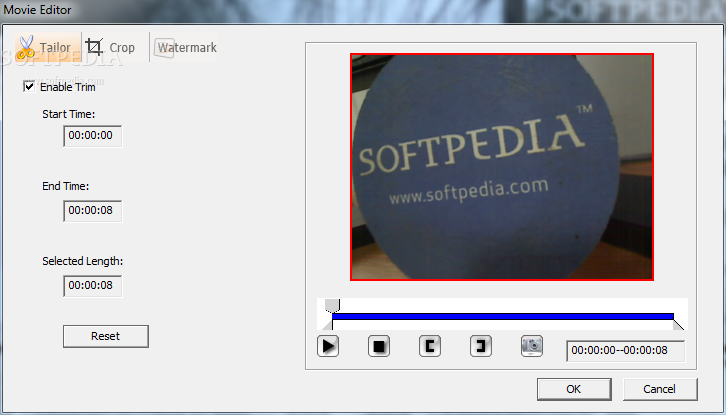Screen dimensions: 726x415
Task: Click the End Time field
Action: click(x=93, y=211)
